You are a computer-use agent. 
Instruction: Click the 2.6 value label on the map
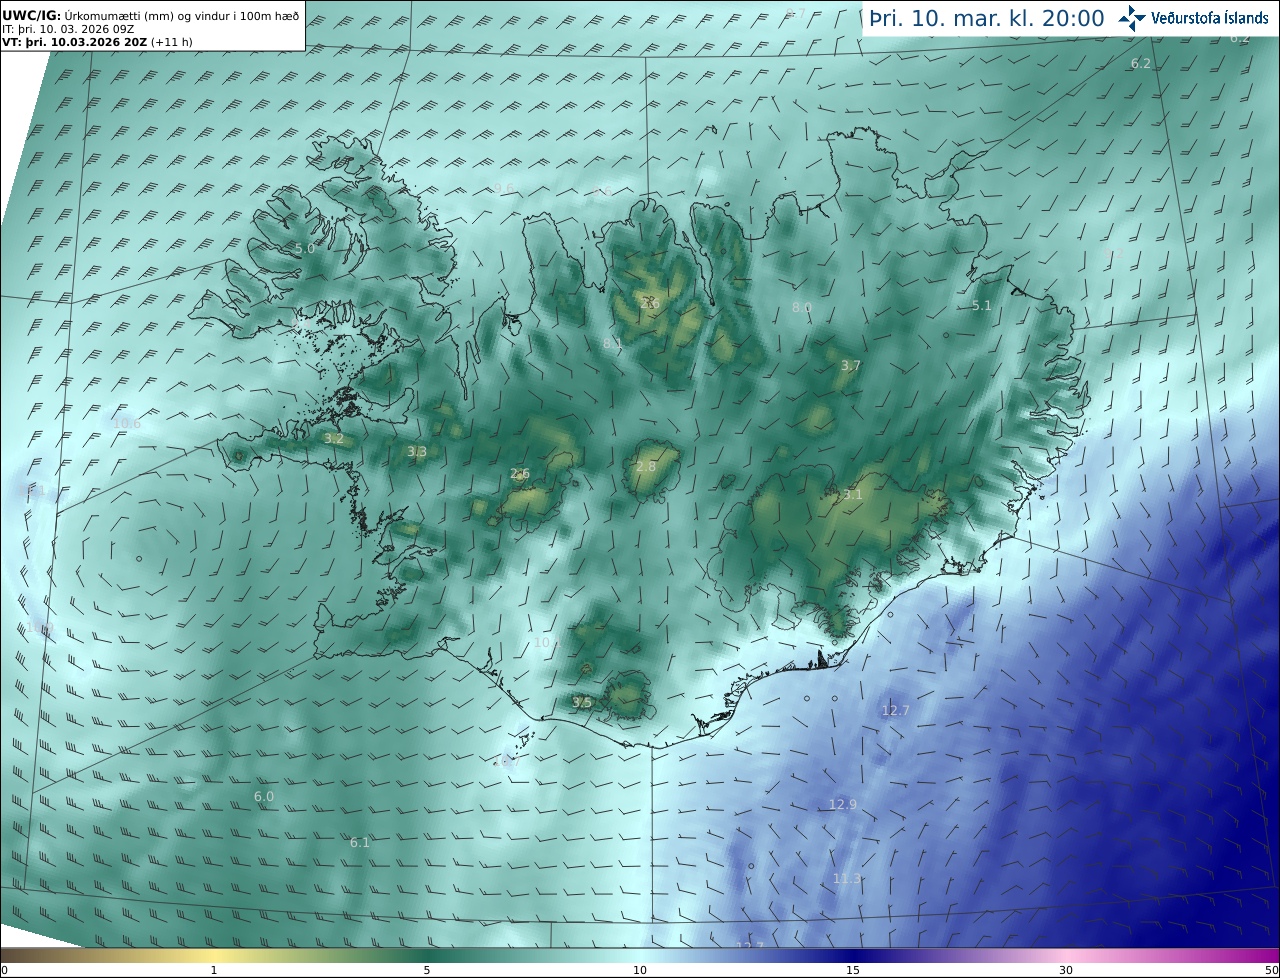520,473
